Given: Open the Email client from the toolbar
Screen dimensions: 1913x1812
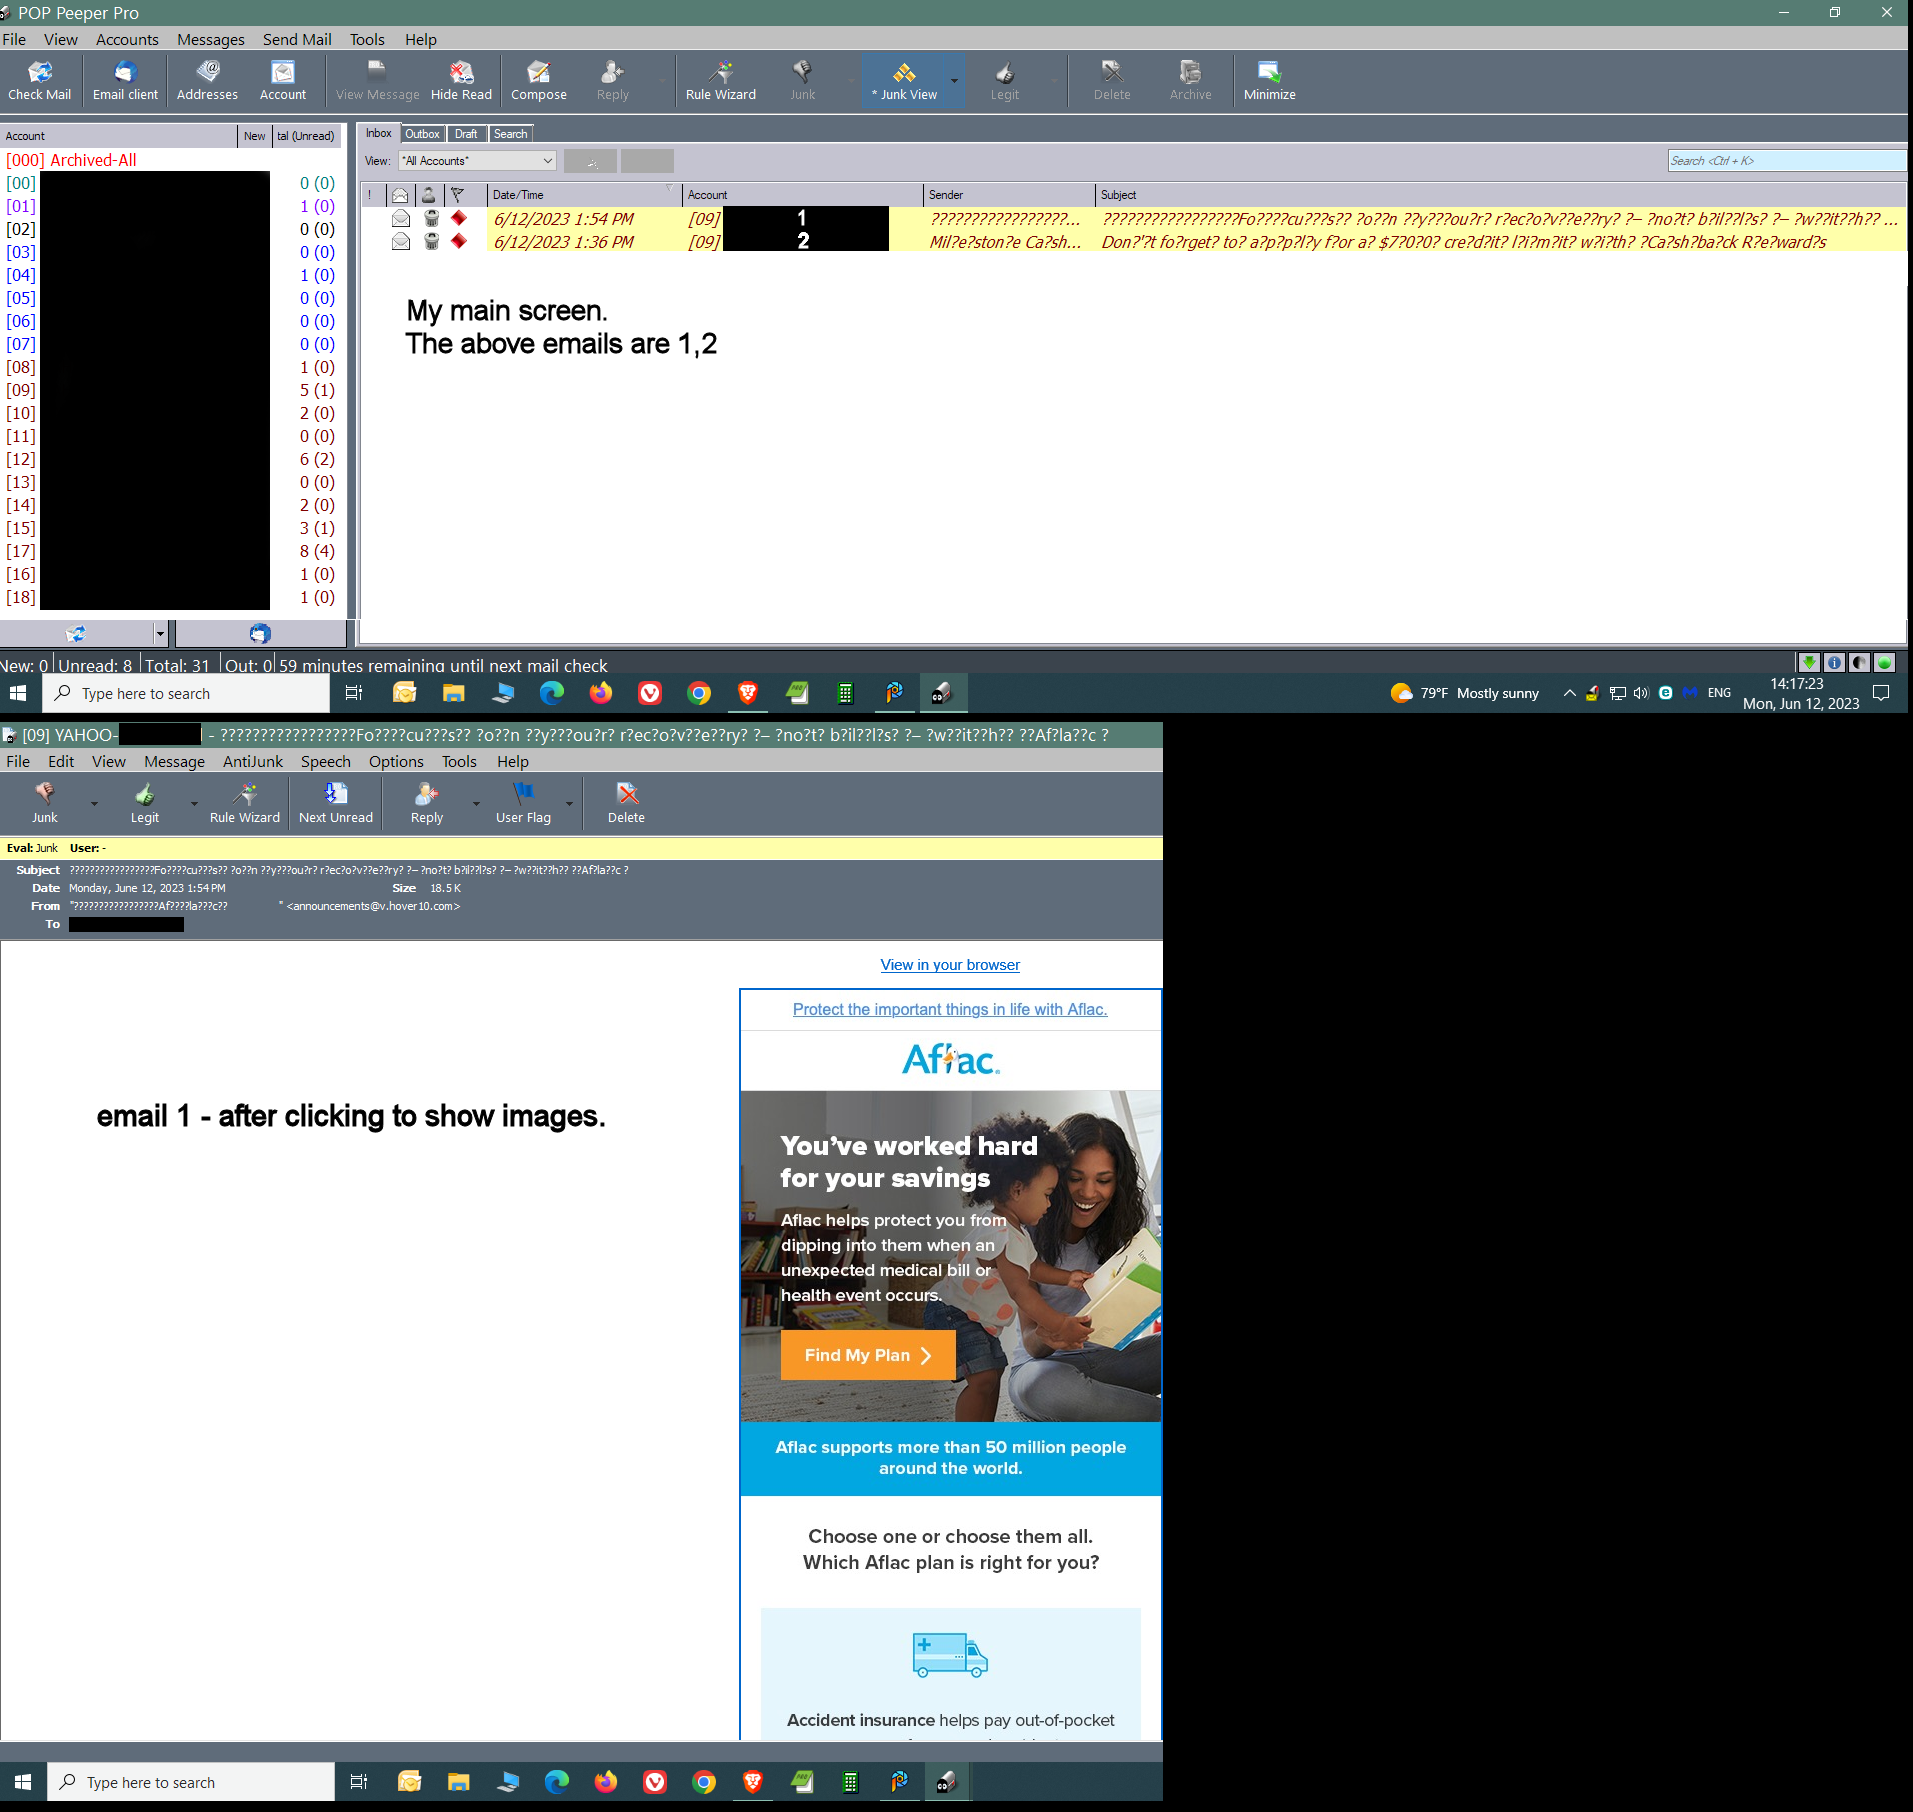Looking at the screenshot, I should coord(125,81).
